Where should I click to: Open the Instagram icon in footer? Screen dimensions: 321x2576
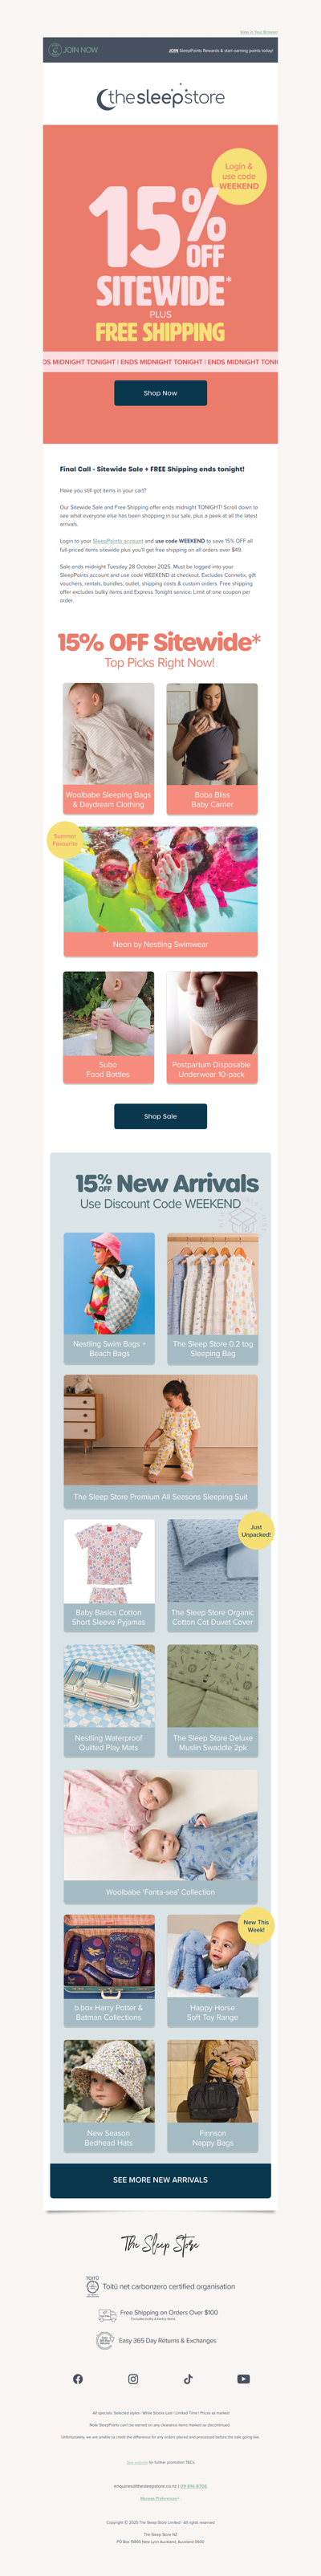133,2379
